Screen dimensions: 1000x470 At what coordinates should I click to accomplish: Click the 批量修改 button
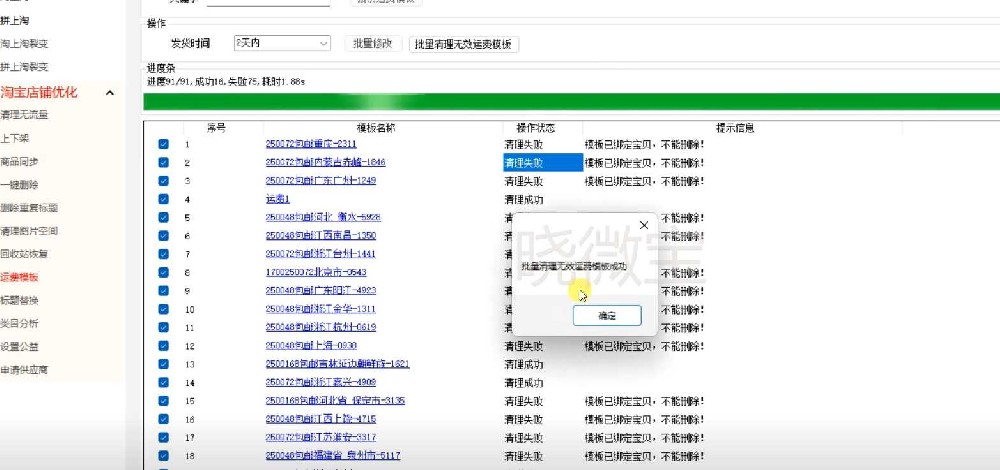(x=373, y=43)
